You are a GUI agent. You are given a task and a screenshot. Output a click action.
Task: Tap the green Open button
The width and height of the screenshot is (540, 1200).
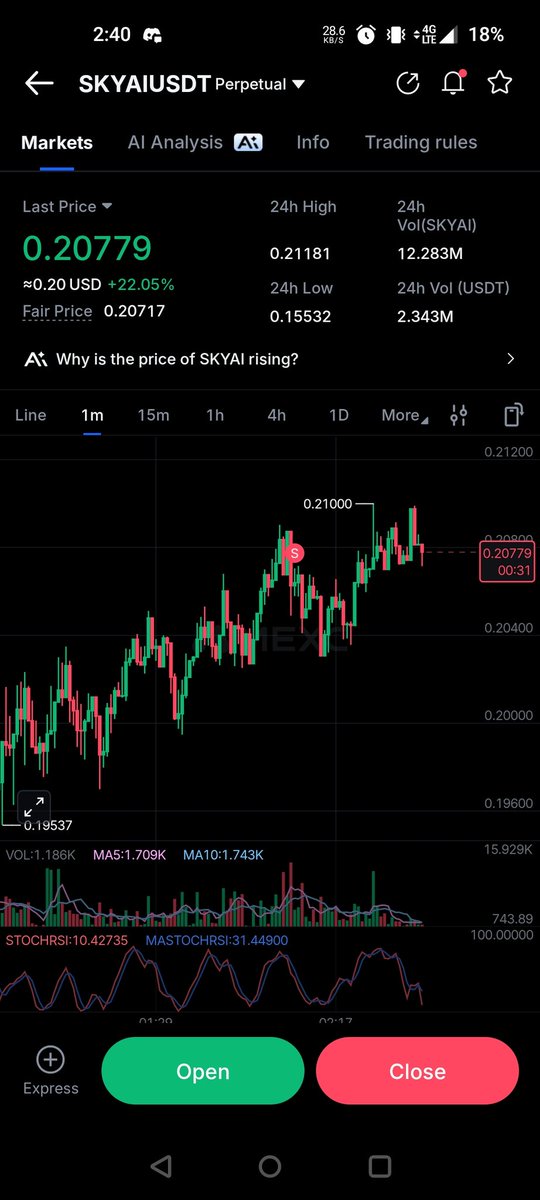(203, 1071)
